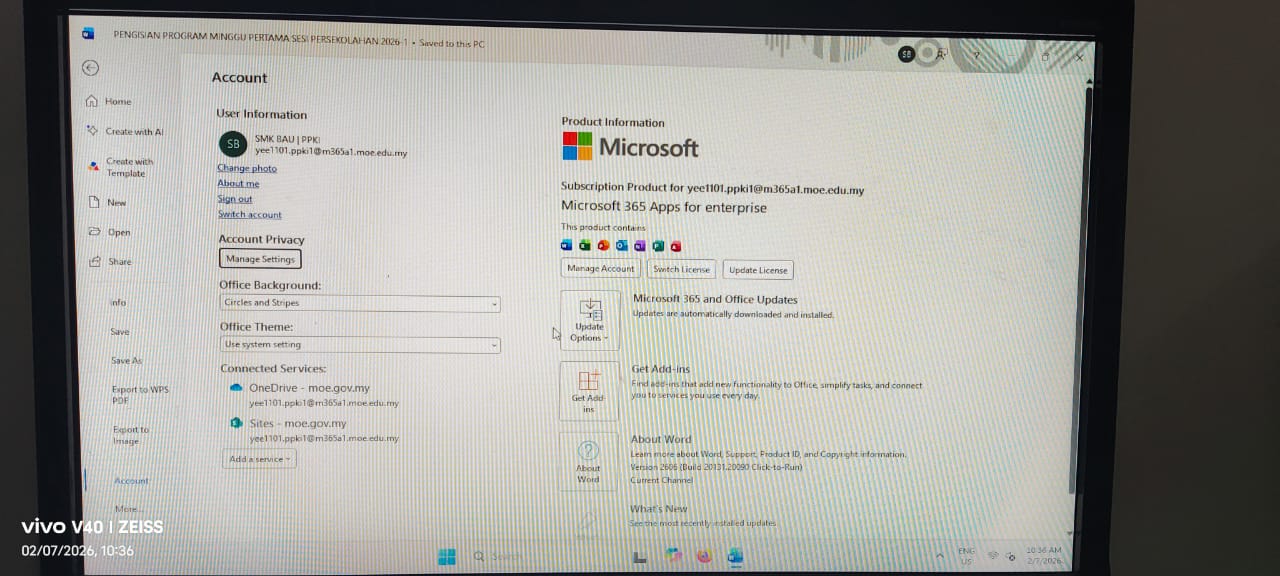Image resolution: width=1280 pixels, height=576 pixels.
Task: Click the 'Microsoft 365 Apps for enterprise' text
Action: (x=664, y=207)
